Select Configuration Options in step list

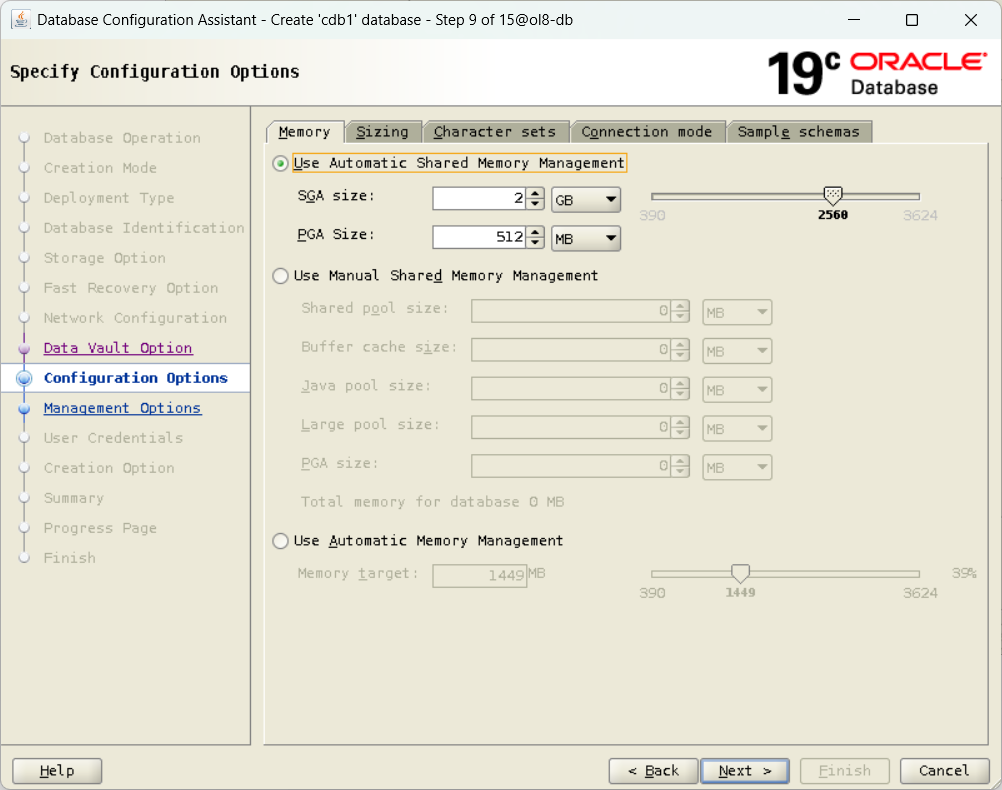pyautogui.click(x=135, y=378)
